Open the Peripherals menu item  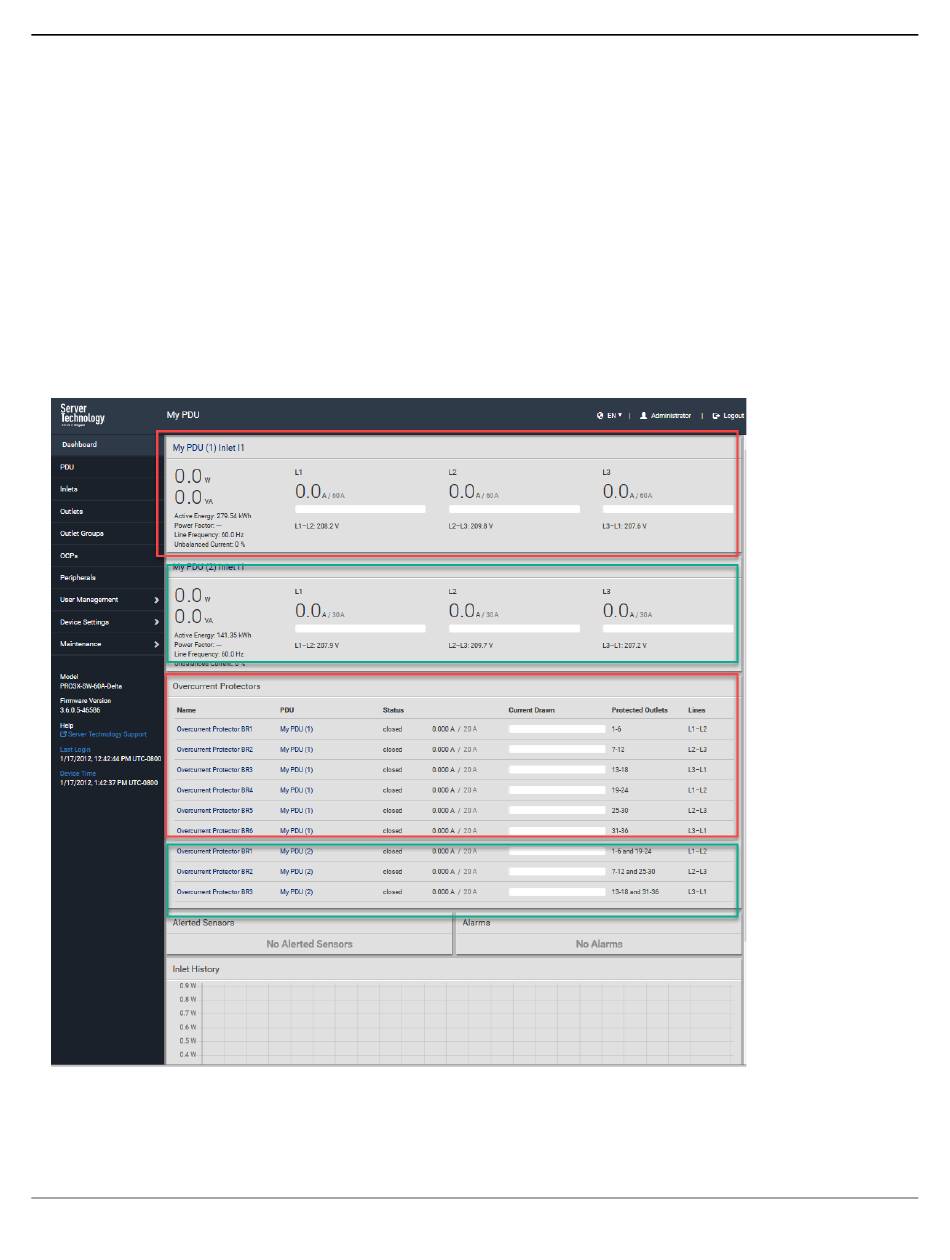pyautogui.click(x=107, y=577)
